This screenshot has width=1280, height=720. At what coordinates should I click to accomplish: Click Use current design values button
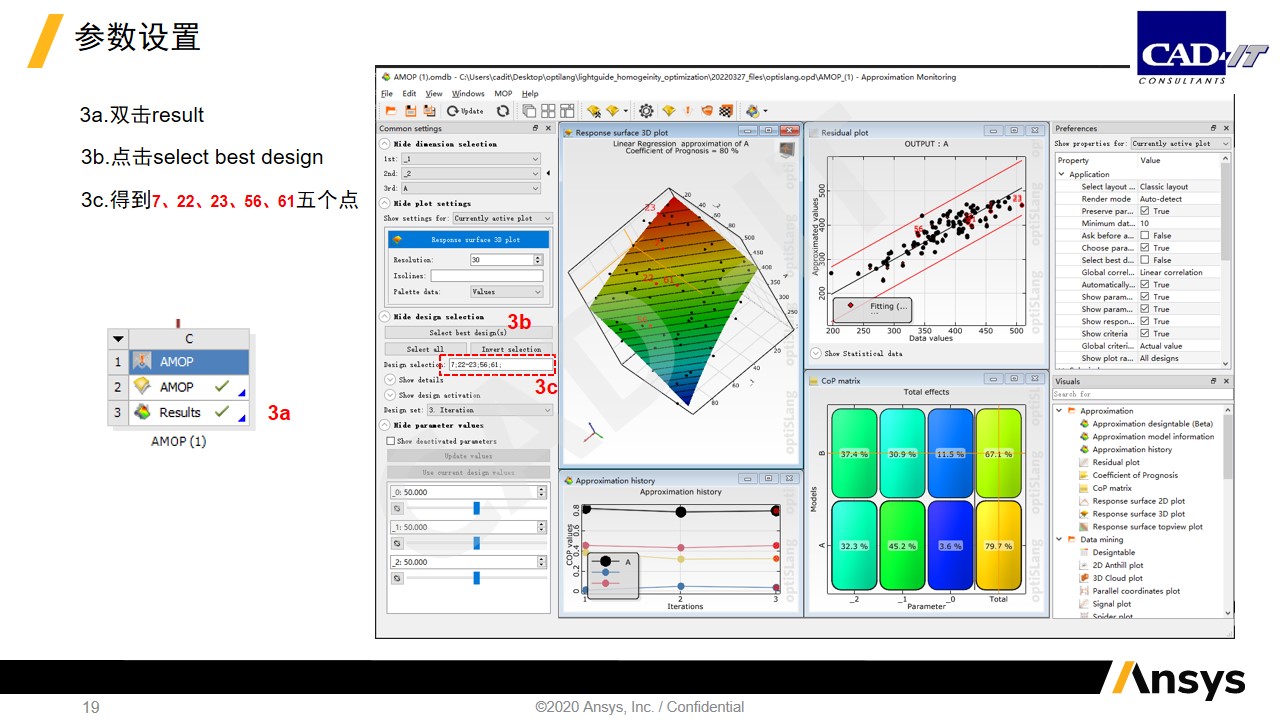click(x=468, y=472)
